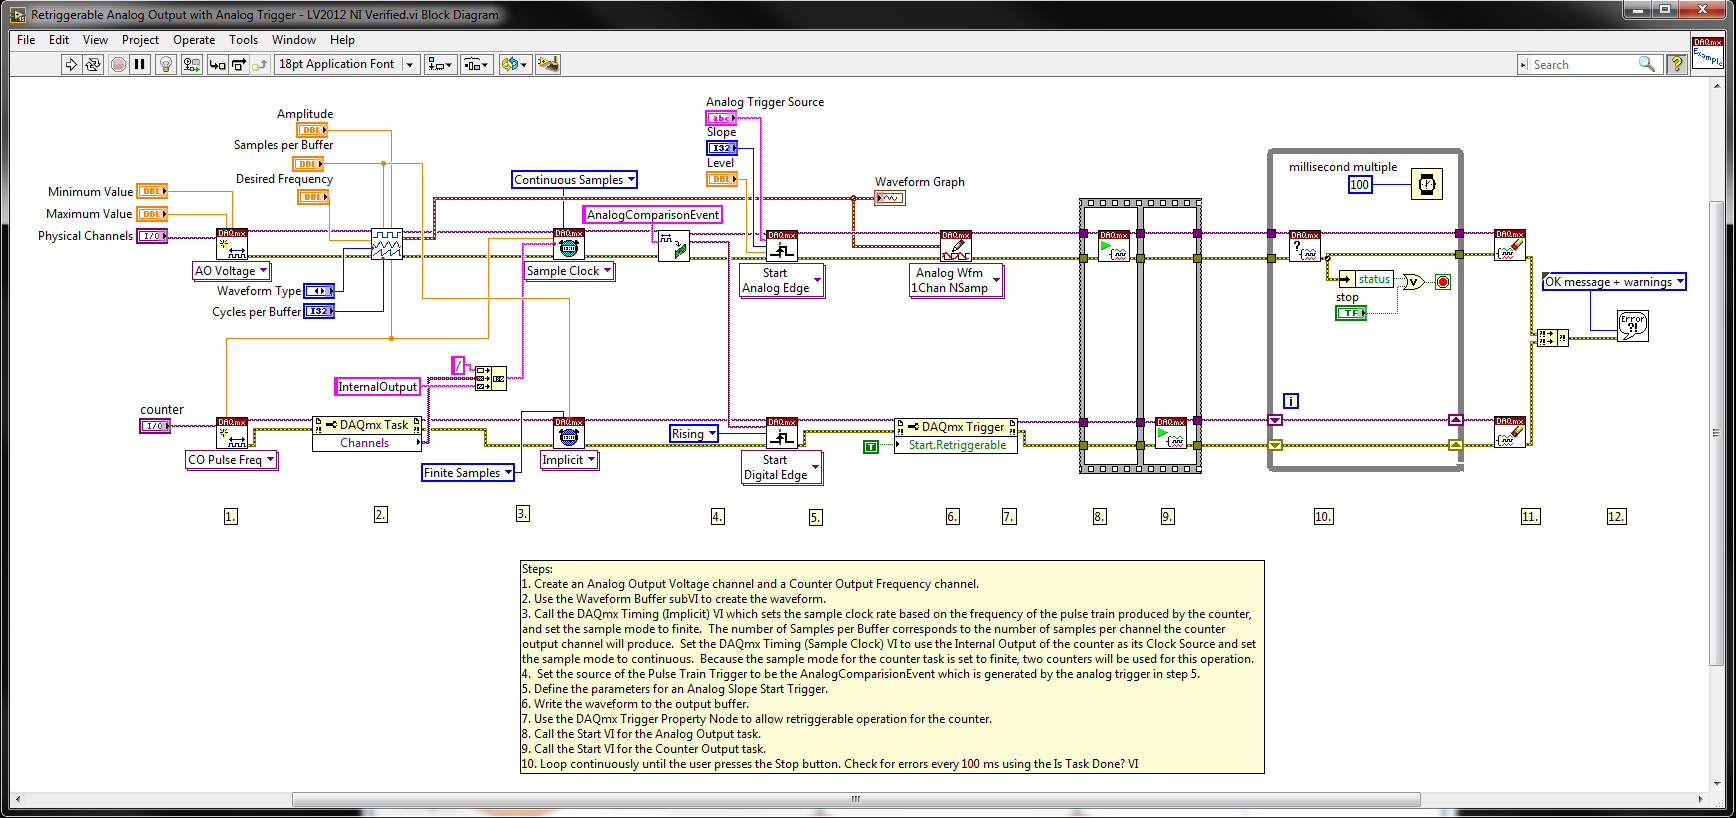Open the Continuous Samples enum constant

[574, 180]
